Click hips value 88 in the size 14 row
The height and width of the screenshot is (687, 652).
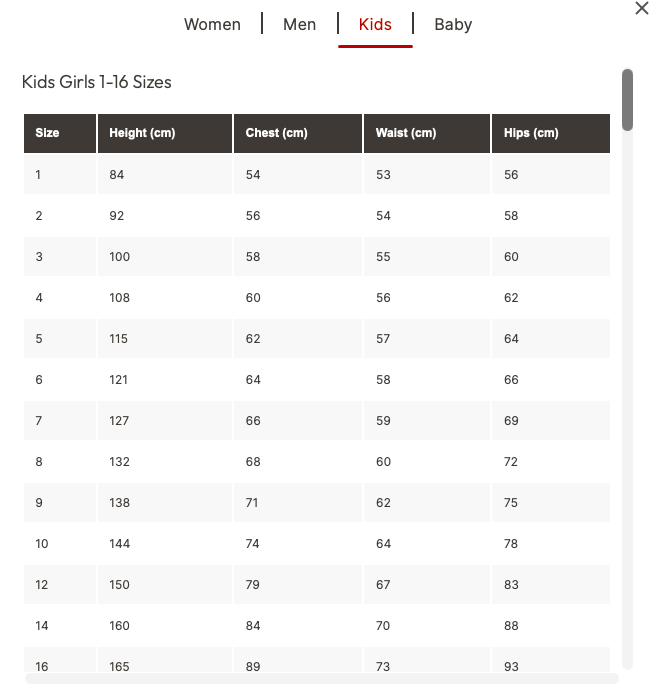511,626
